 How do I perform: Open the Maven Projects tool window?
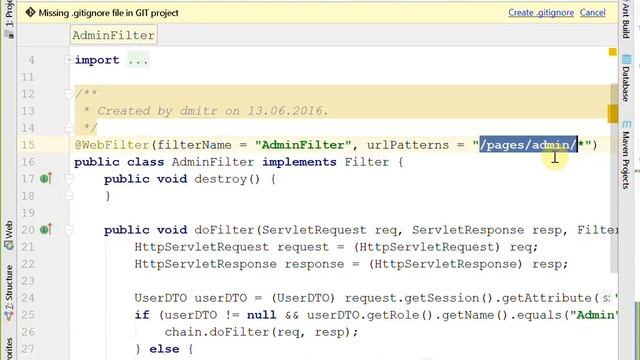(x=626, y=154)
